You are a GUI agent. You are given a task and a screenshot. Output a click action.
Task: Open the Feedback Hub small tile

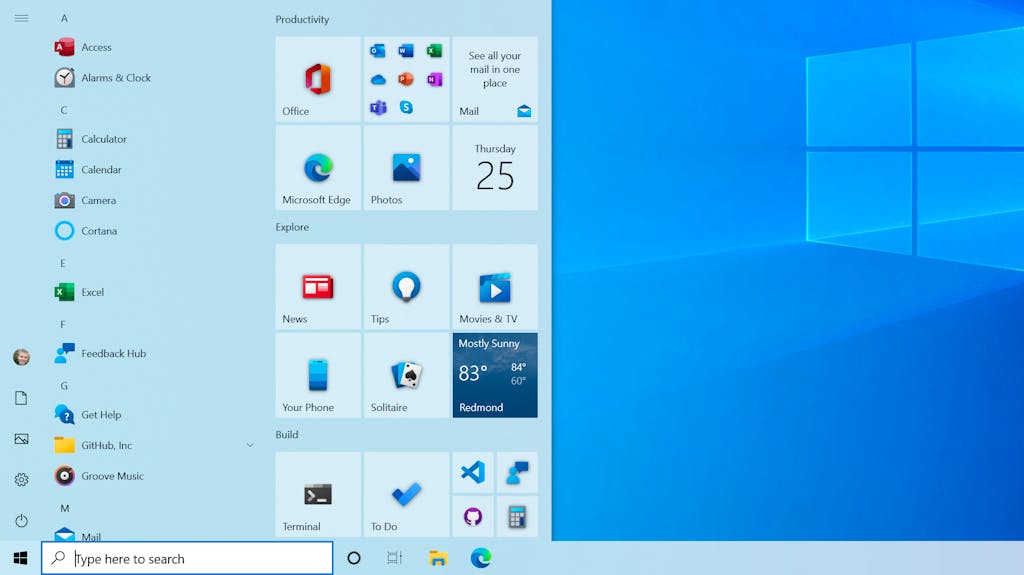pos(517,472)
